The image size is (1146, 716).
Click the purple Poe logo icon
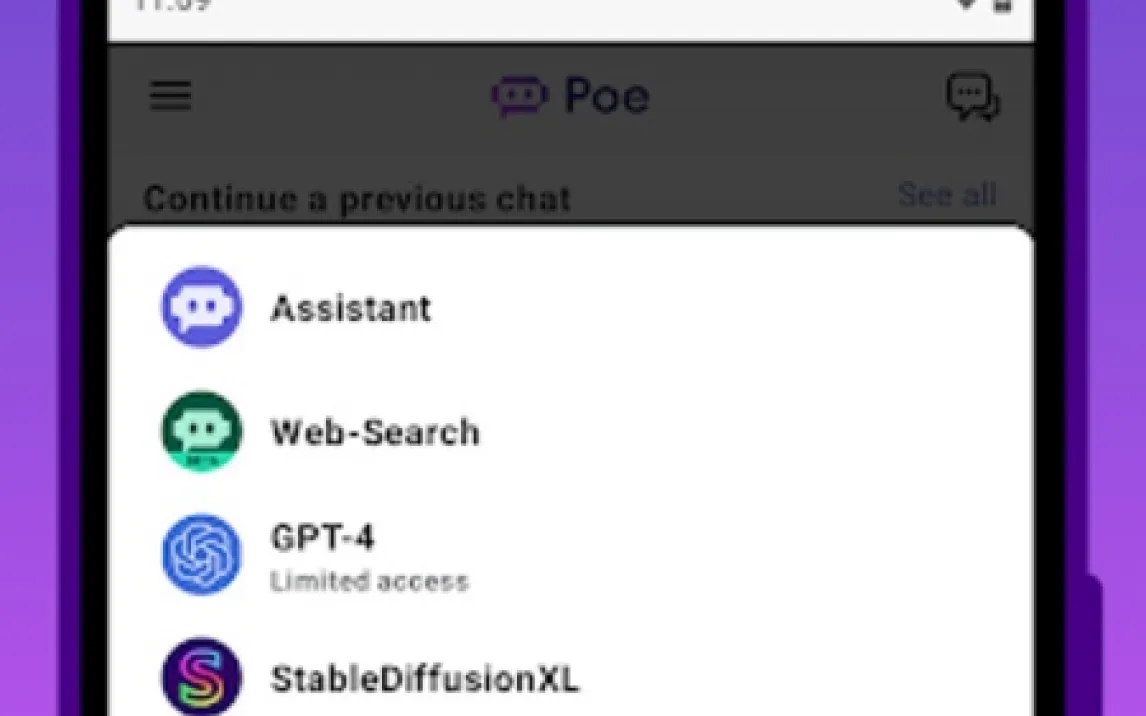tap(520, 97)
